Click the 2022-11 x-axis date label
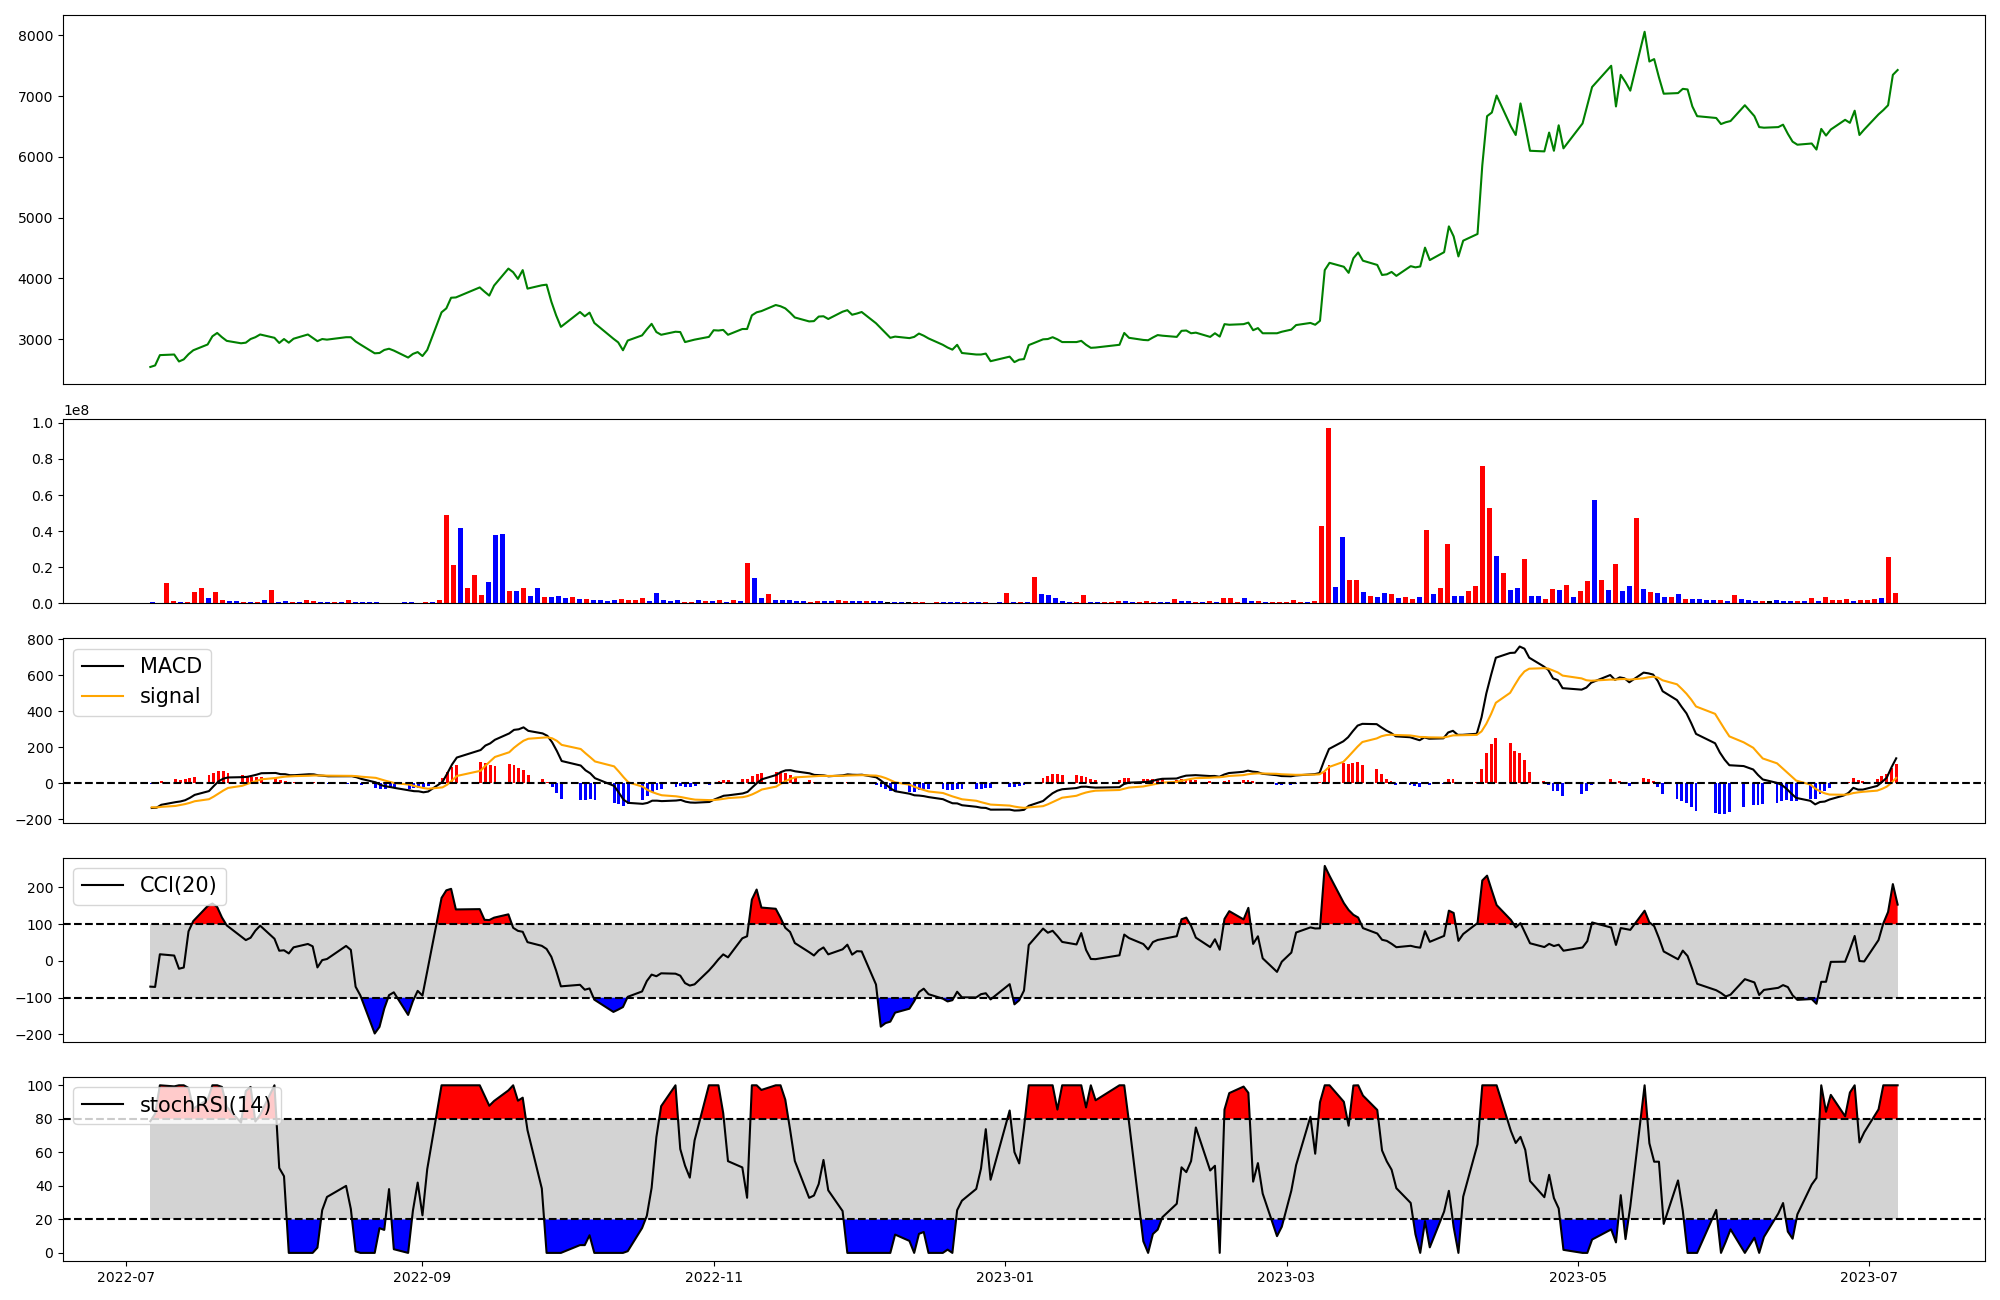This screenshot has height=1300, width=2000. pyautogui.click(x=714, y=1276)
